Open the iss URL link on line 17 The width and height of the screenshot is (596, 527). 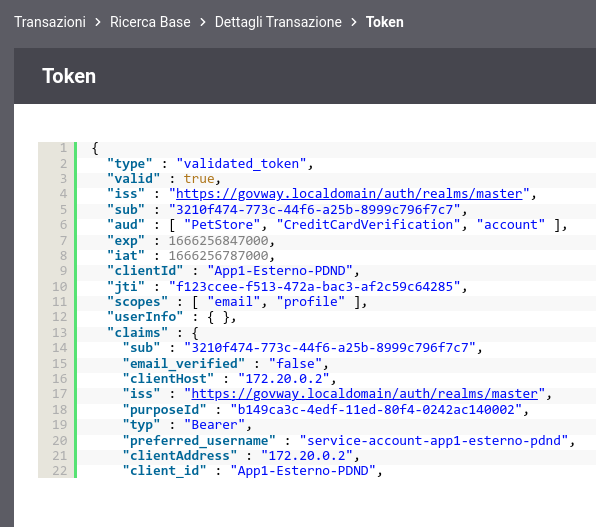pos(365,394)
